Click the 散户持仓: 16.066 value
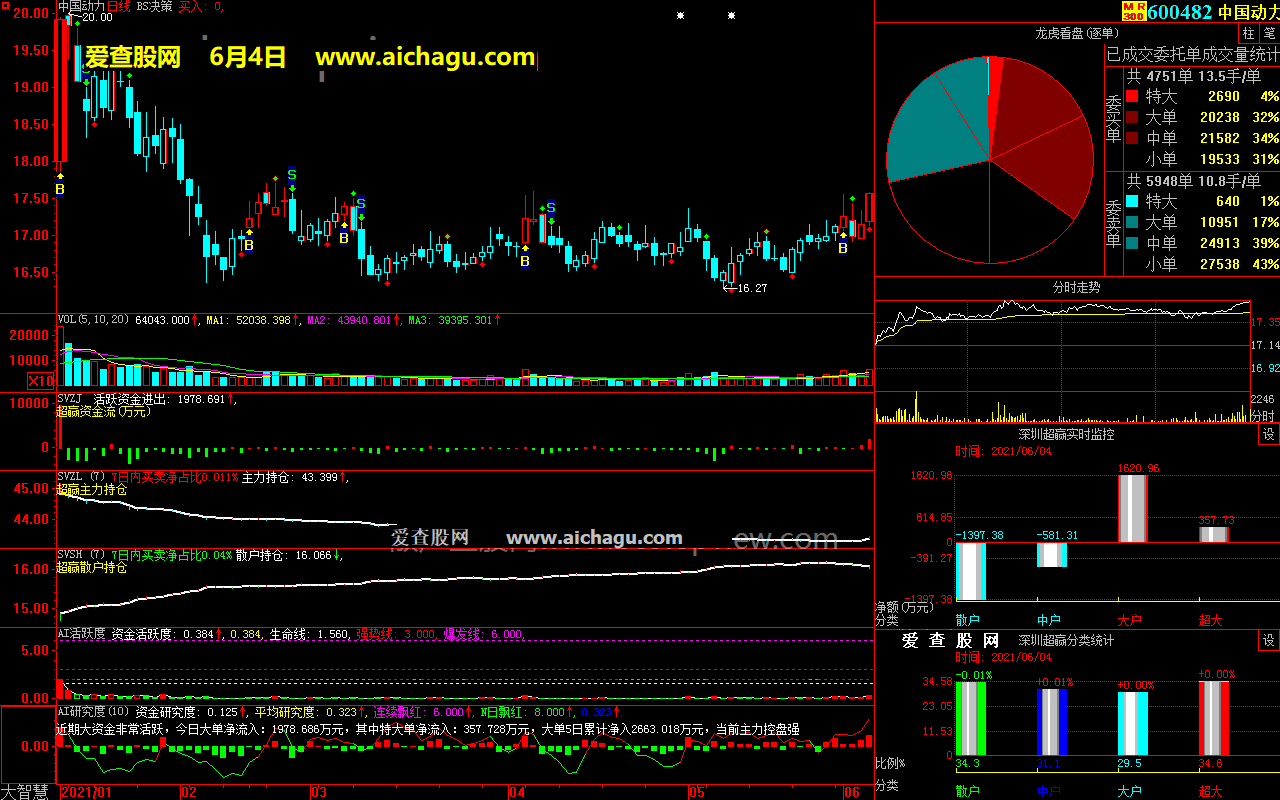This screenshot has width=1280, height=800. pos(286,555)
